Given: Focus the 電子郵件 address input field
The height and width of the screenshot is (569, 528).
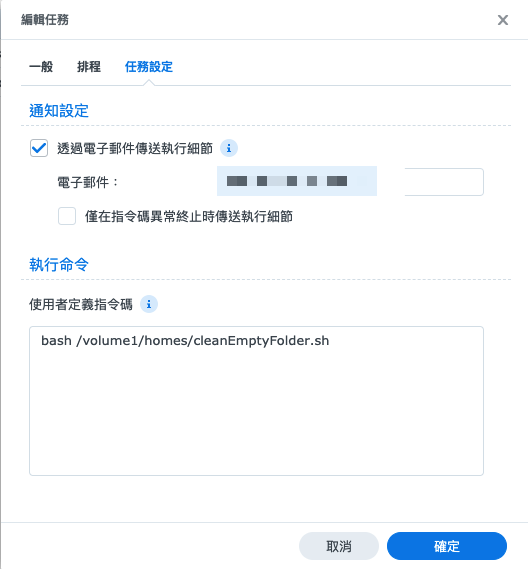Looking at the screenshot, I should [350, 181].
